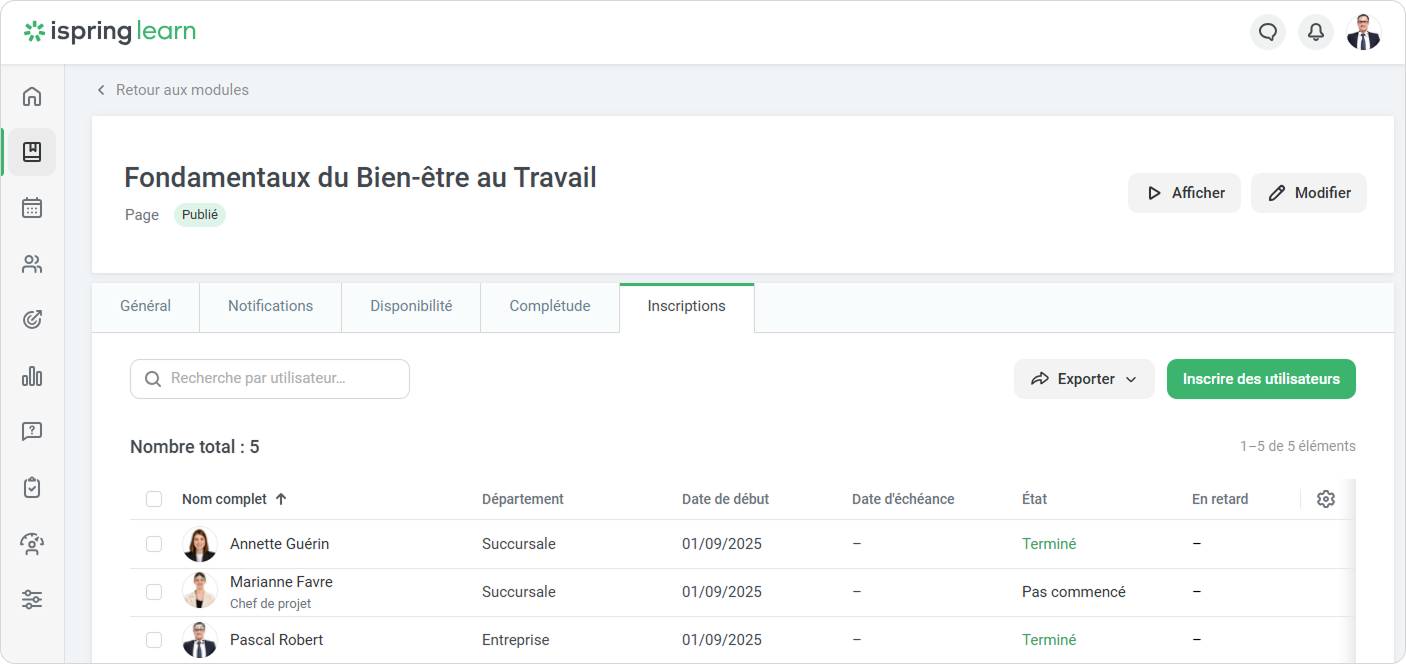Click the notifications bell icon

click(1316, 32)
